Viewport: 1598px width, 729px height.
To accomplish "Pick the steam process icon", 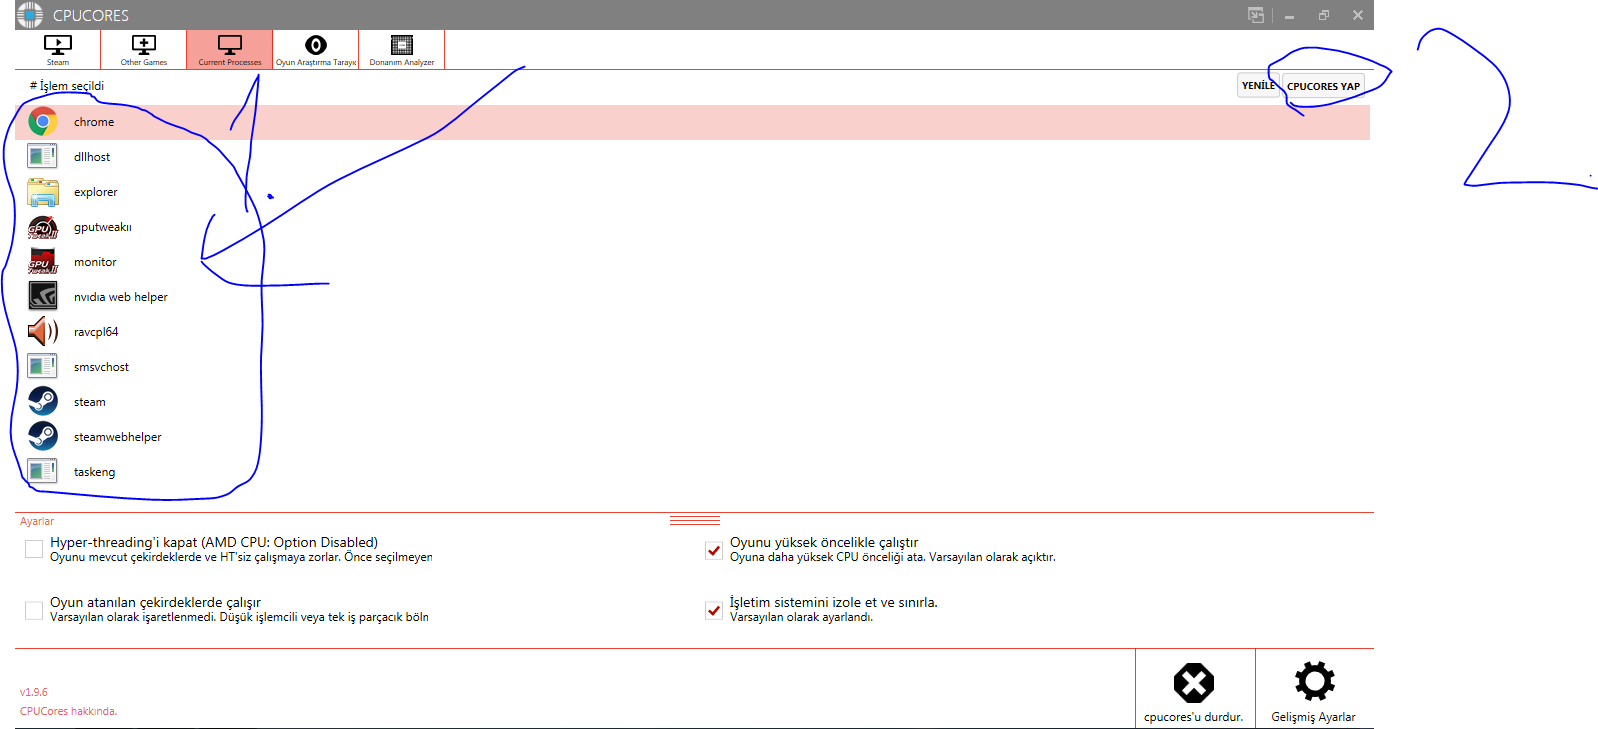I will pyautogui.click(x=43, y=401).
